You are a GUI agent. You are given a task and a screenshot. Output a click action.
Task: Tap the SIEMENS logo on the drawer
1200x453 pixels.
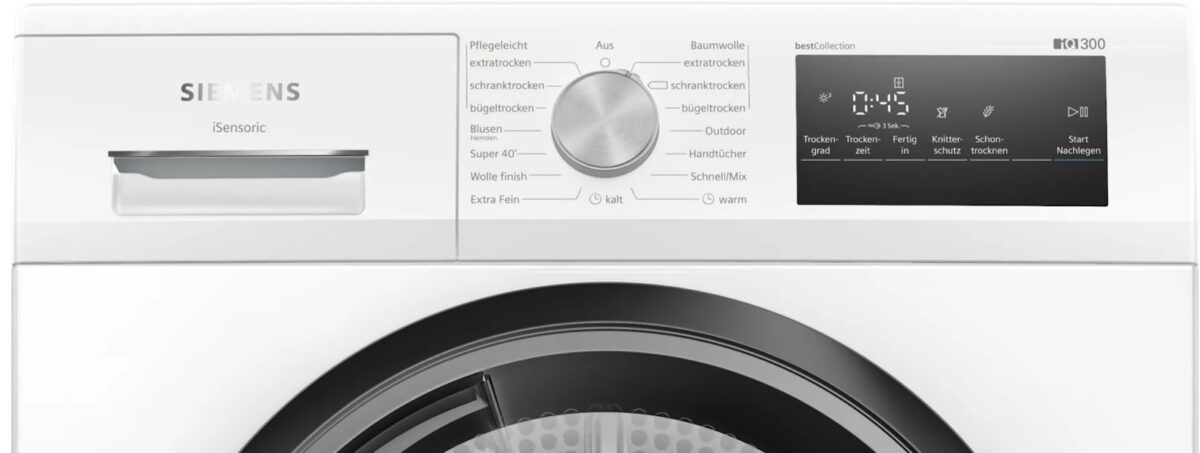pos(240,93)
